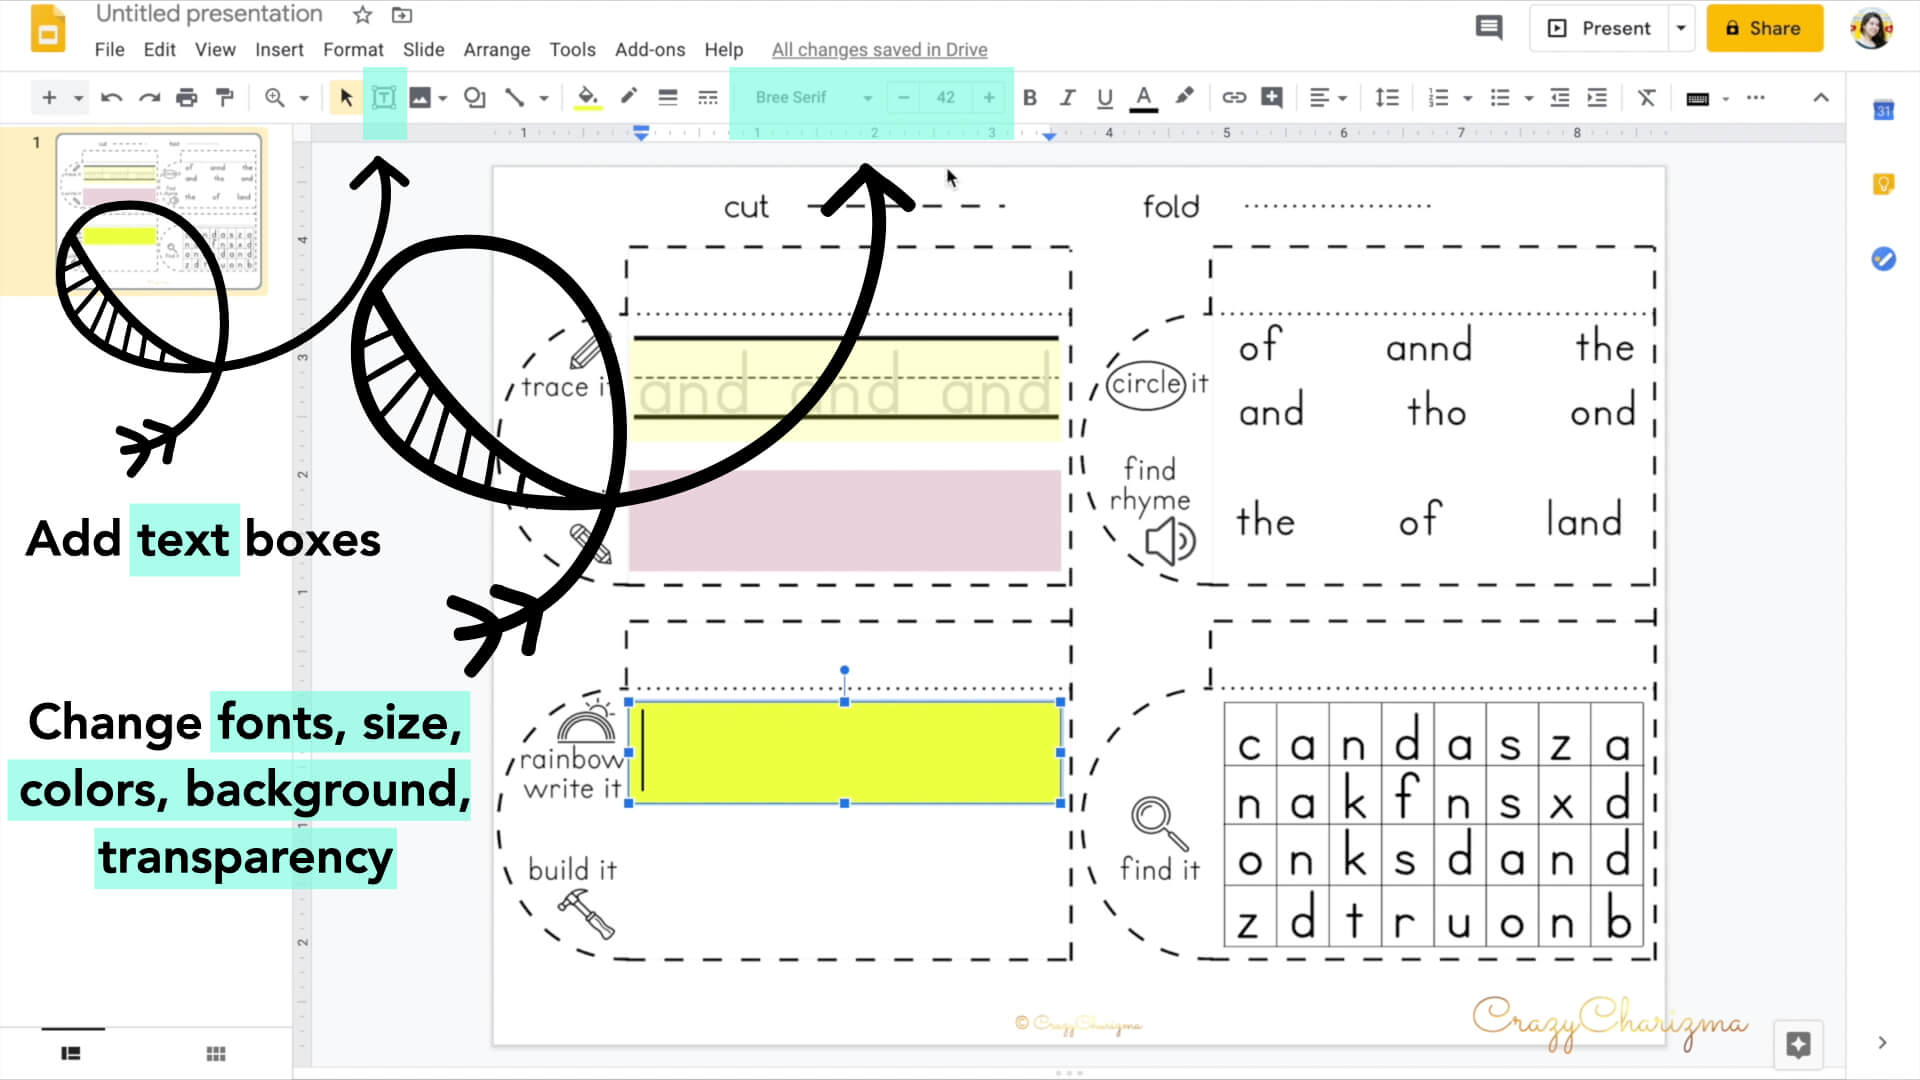1920x1080 pixels.
Task: Click the Present mode dropdown arrow
Action: (x=1680, y=28)
